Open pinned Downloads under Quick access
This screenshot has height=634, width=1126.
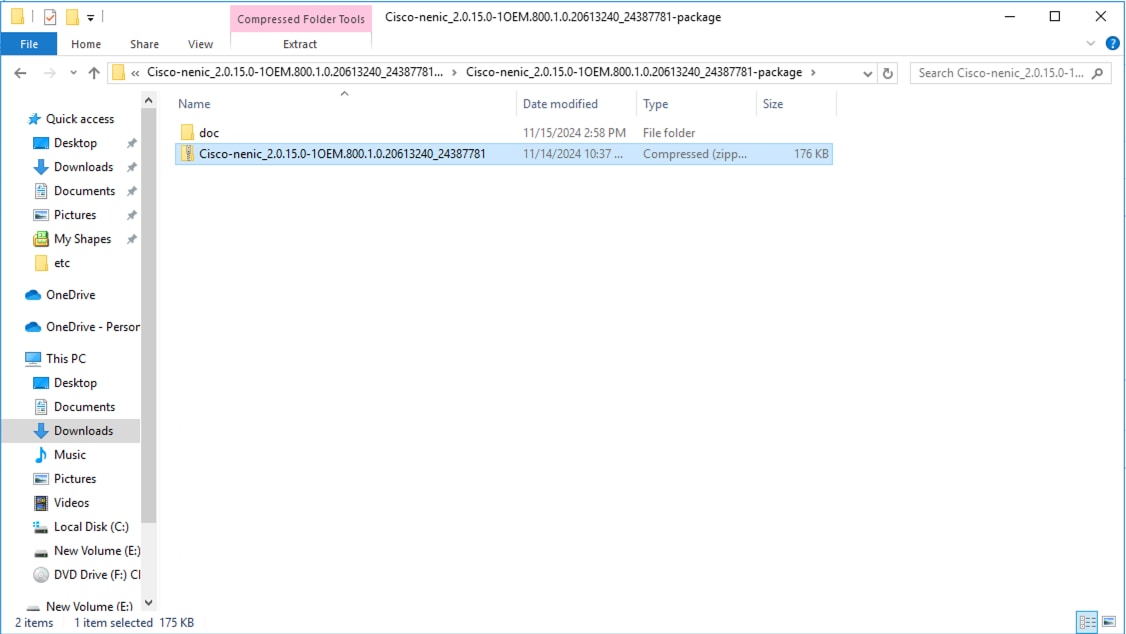(83, 167)
